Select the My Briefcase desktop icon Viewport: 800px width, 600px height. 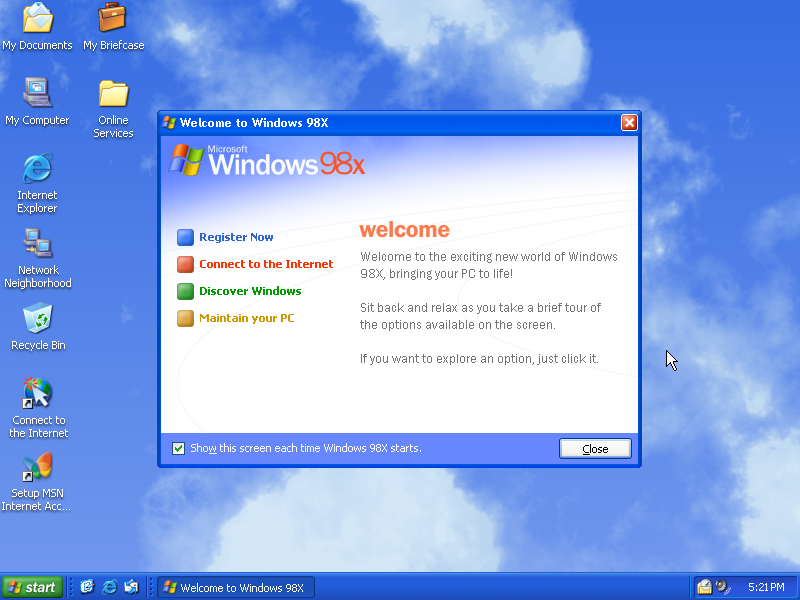coord(113,27)
